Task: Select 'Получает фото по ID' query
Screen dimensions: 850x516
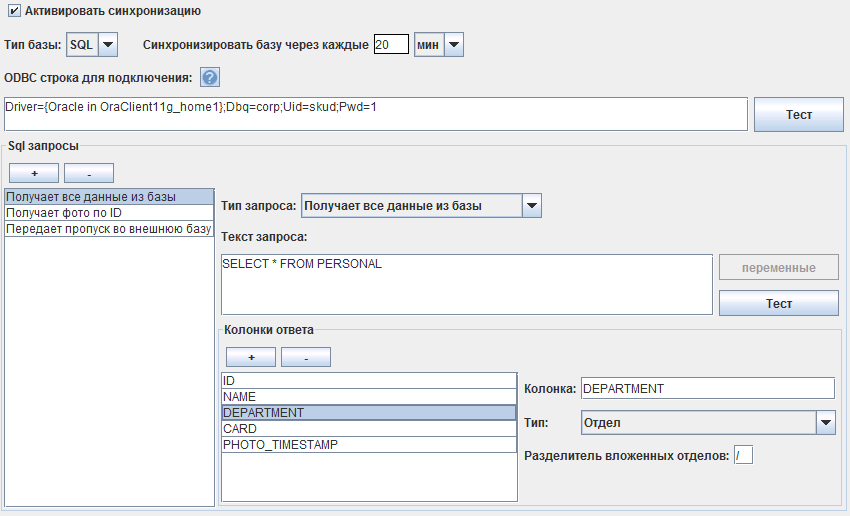Action: pyautogui.click(x=109, y=213)
